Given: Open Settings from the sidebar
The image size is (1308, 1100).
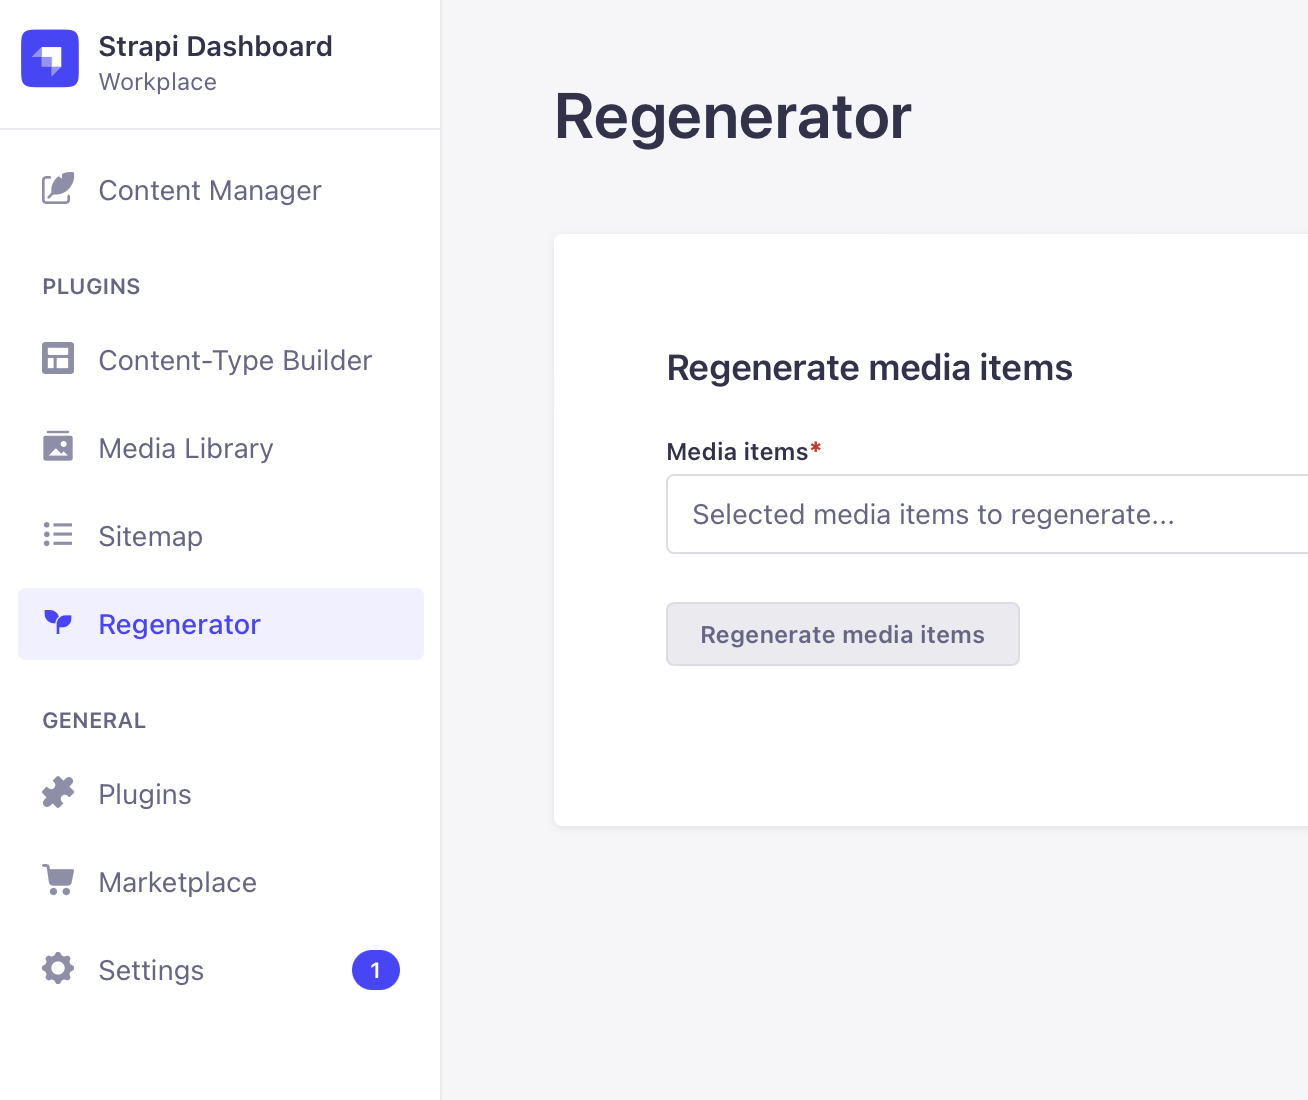Looking at the screenshot, I should (151, 970).
